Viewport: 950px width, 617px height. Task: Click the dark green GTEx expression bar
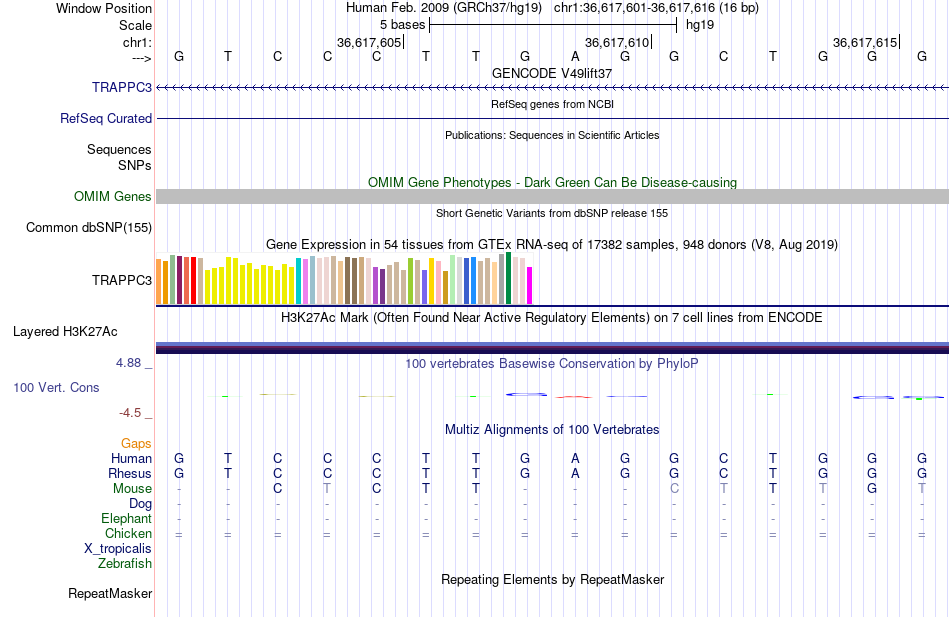[508, 278]
